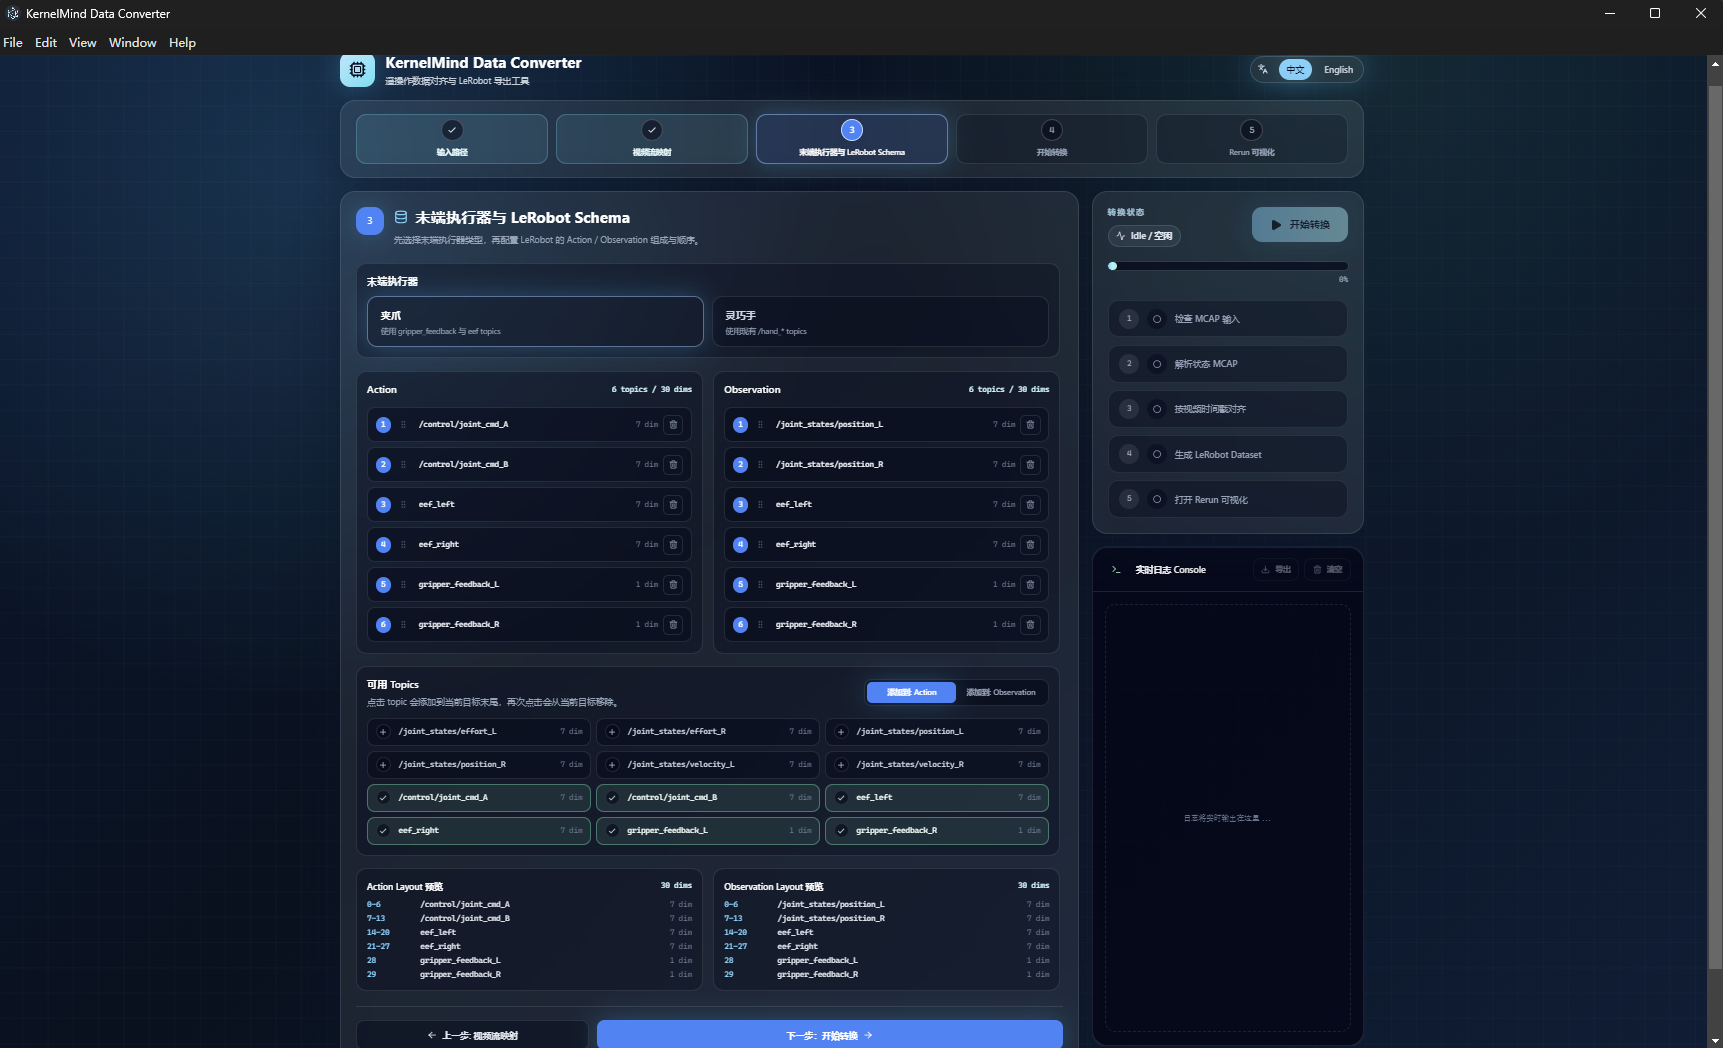
Task: Grab the drag handle of Action eef_right
Action: point(403,544)
